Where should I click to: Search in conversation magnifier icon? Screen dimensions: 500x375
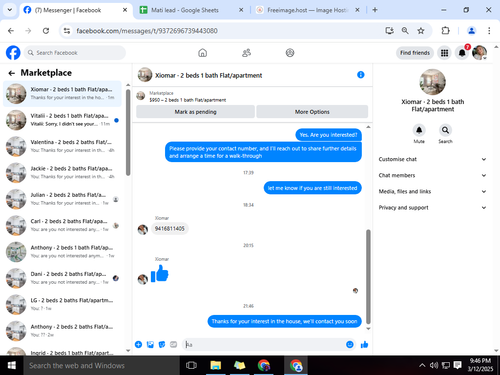[x=445, y=130]
